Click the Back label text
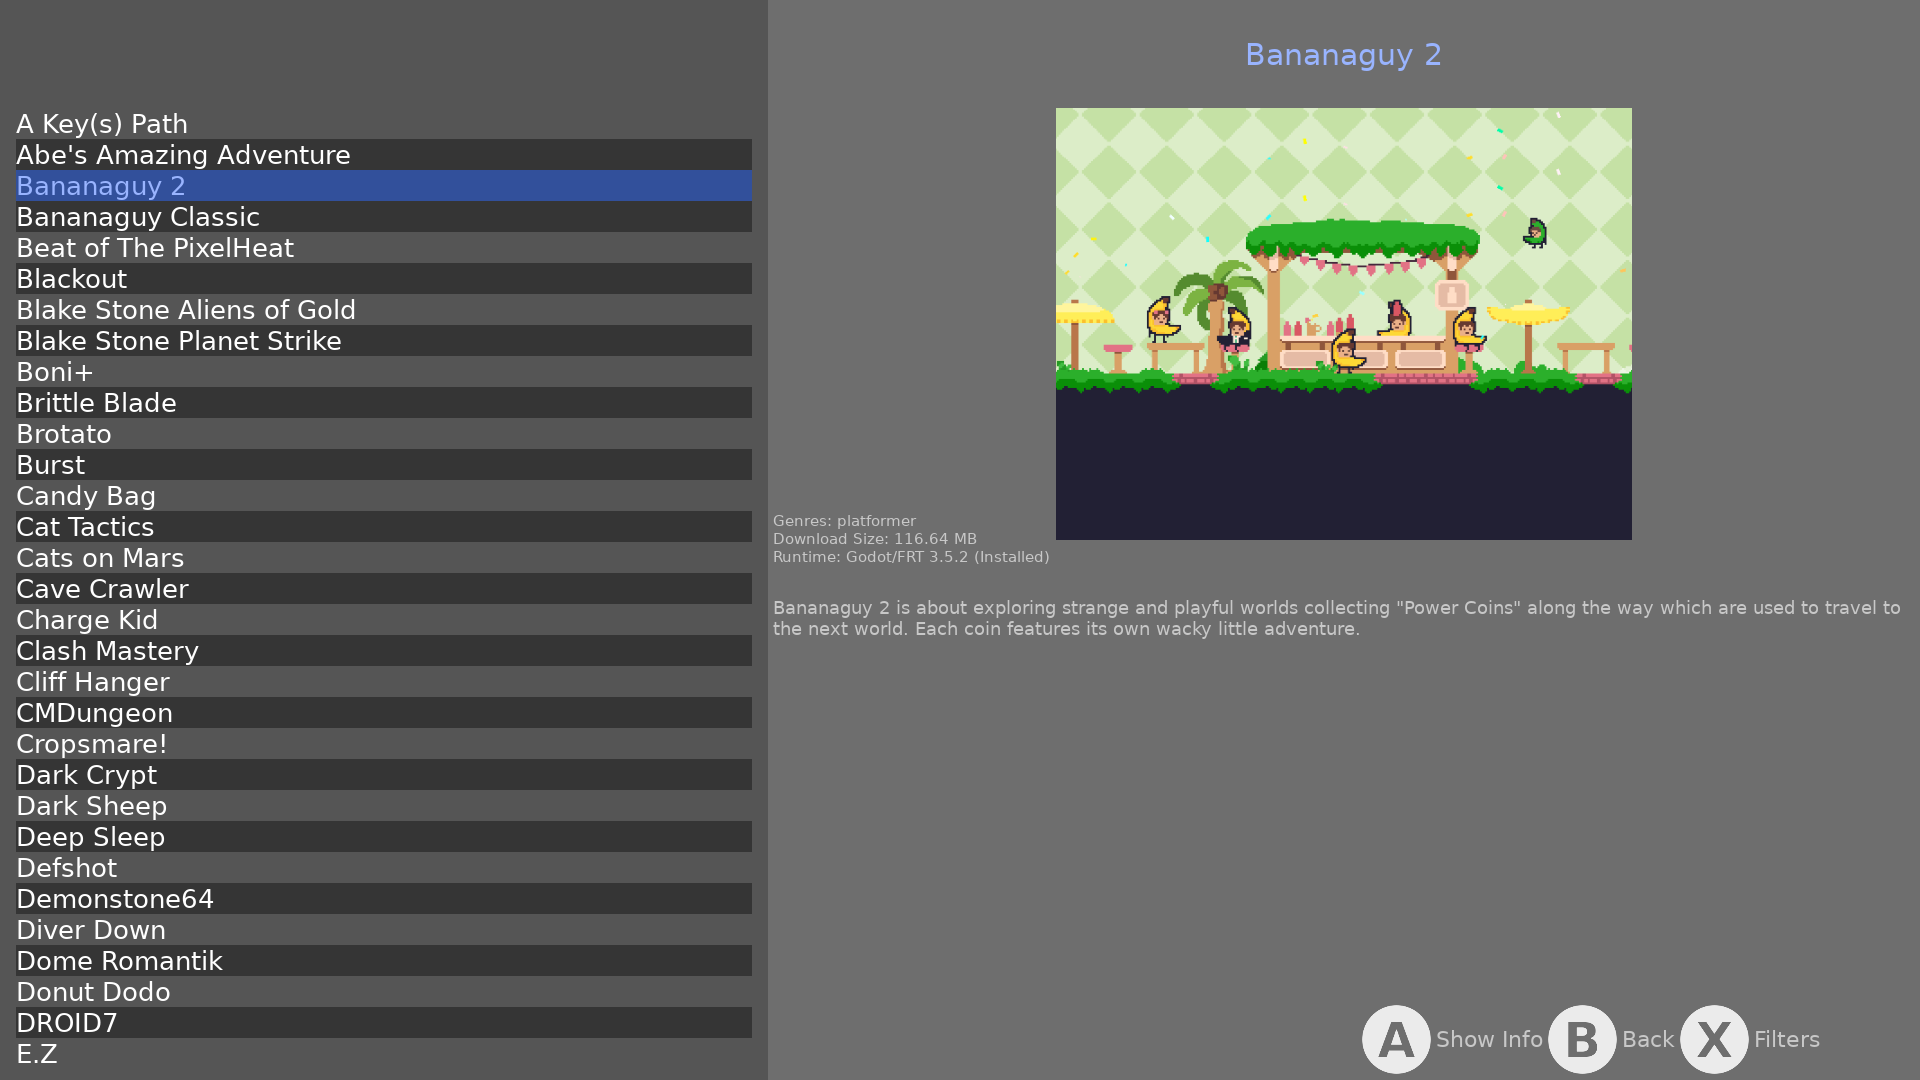The height and width of the screenshot is (1080, 1920). (x=1647, y=1040)
